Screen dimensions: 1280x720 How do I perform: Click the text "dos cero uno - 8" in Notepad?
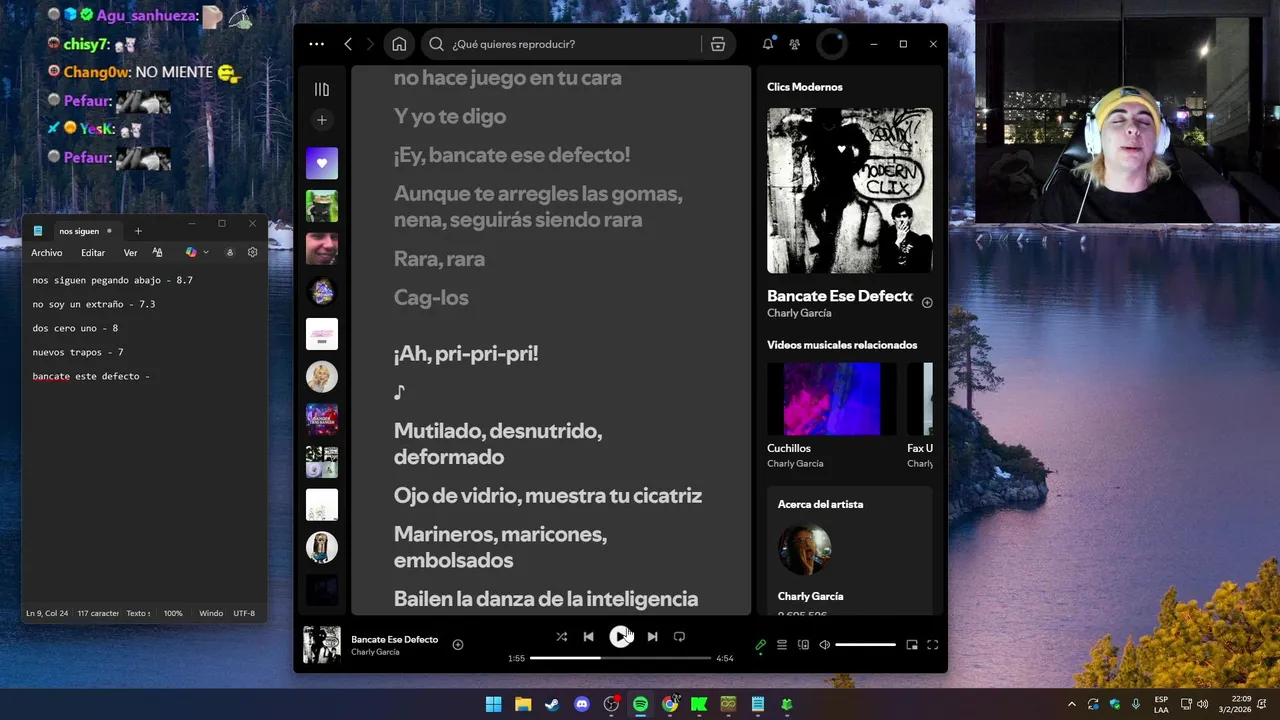(x=75, y=328)
